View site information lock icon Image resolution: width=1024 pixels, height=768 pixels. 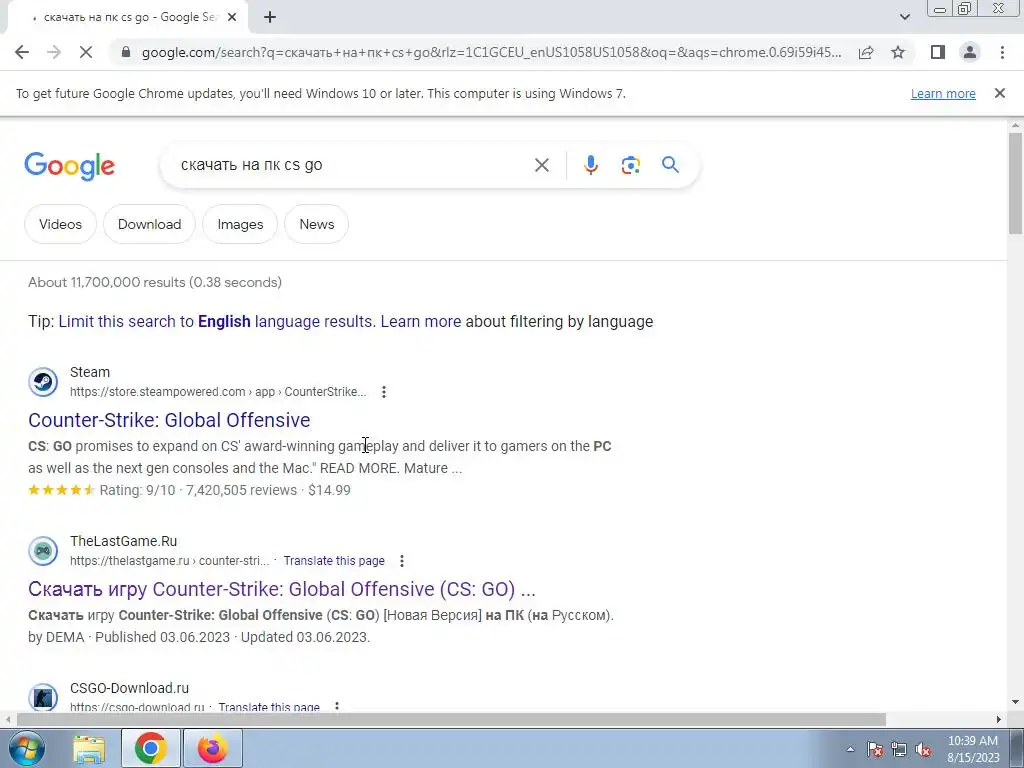coord(127,52)
